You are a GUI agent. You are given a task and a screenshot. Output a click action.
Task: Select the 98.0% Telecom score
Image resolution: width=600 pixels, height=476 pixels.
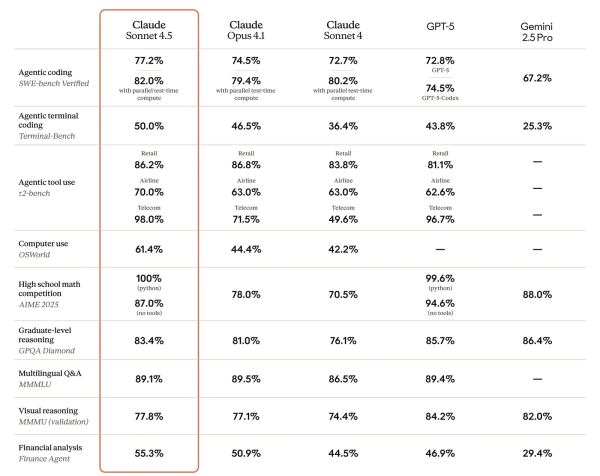click(x=149, y=218)
